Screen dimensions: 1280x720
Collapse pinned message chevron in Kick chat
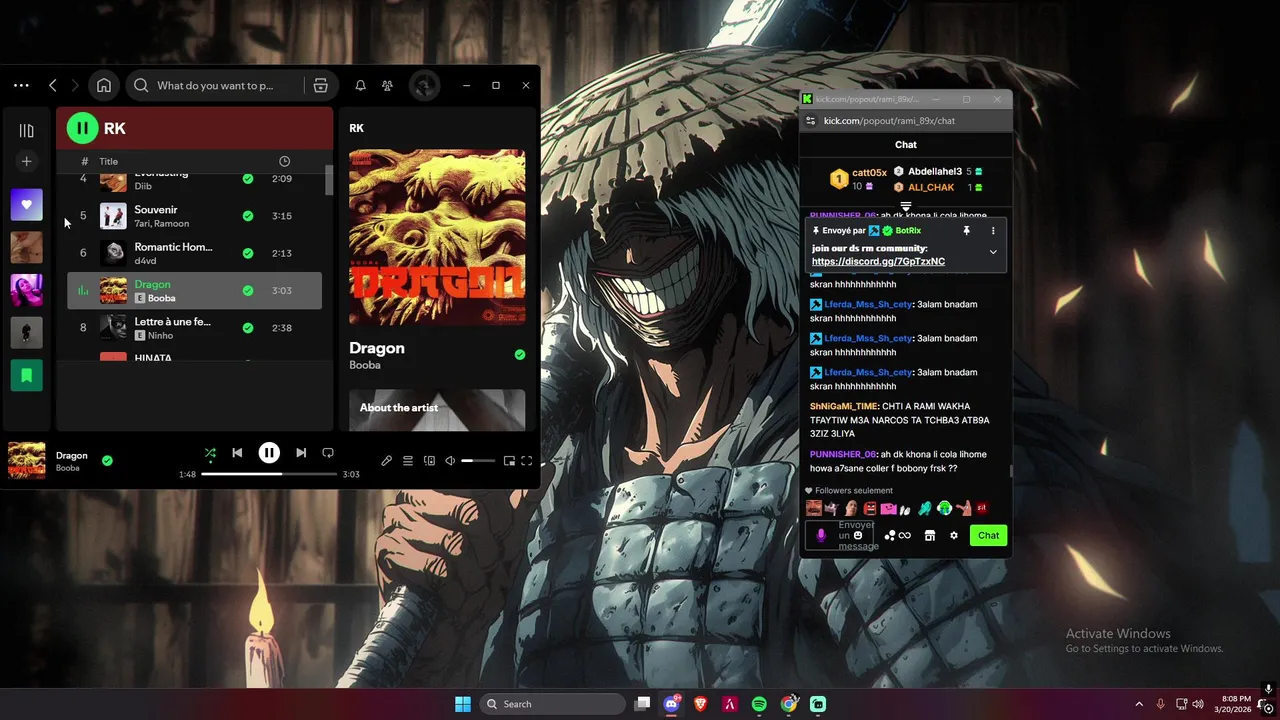pyautogui.click(x=993, y=252)
